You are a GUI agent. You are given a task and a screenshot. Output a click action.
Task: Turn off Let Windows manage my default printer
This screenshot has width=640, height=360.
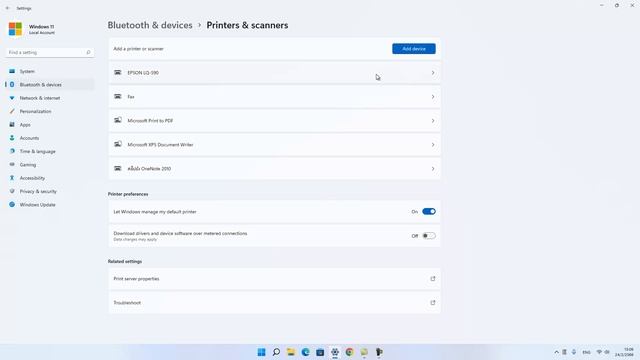coord(429,211)
